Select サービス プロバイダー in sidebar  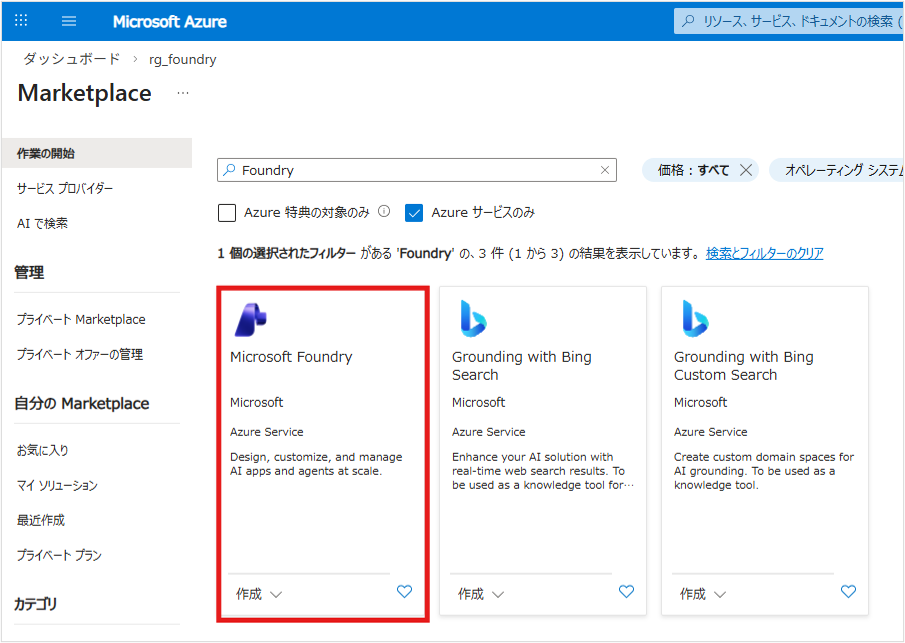tap(65, 188)
